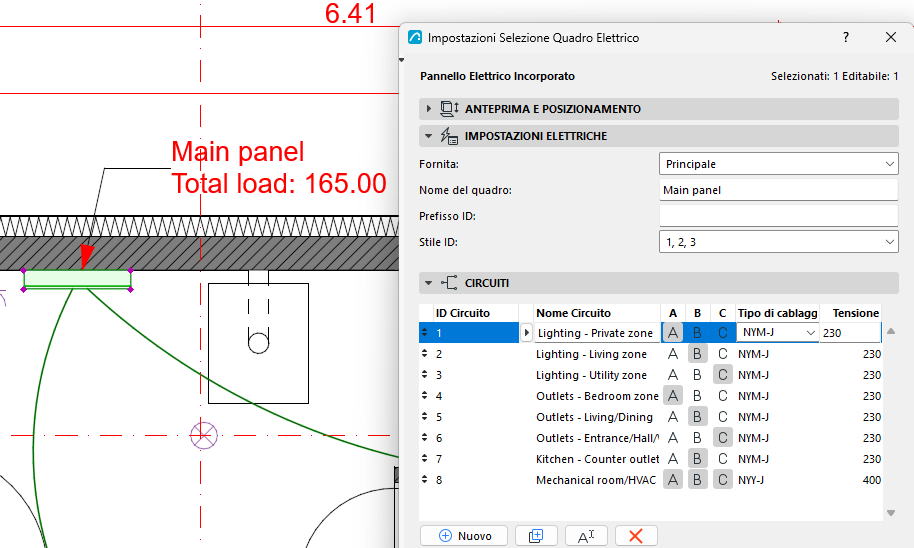Click the red X delete circuit button
This screenshot has width=914, height=548.
[x=636, y=536]
